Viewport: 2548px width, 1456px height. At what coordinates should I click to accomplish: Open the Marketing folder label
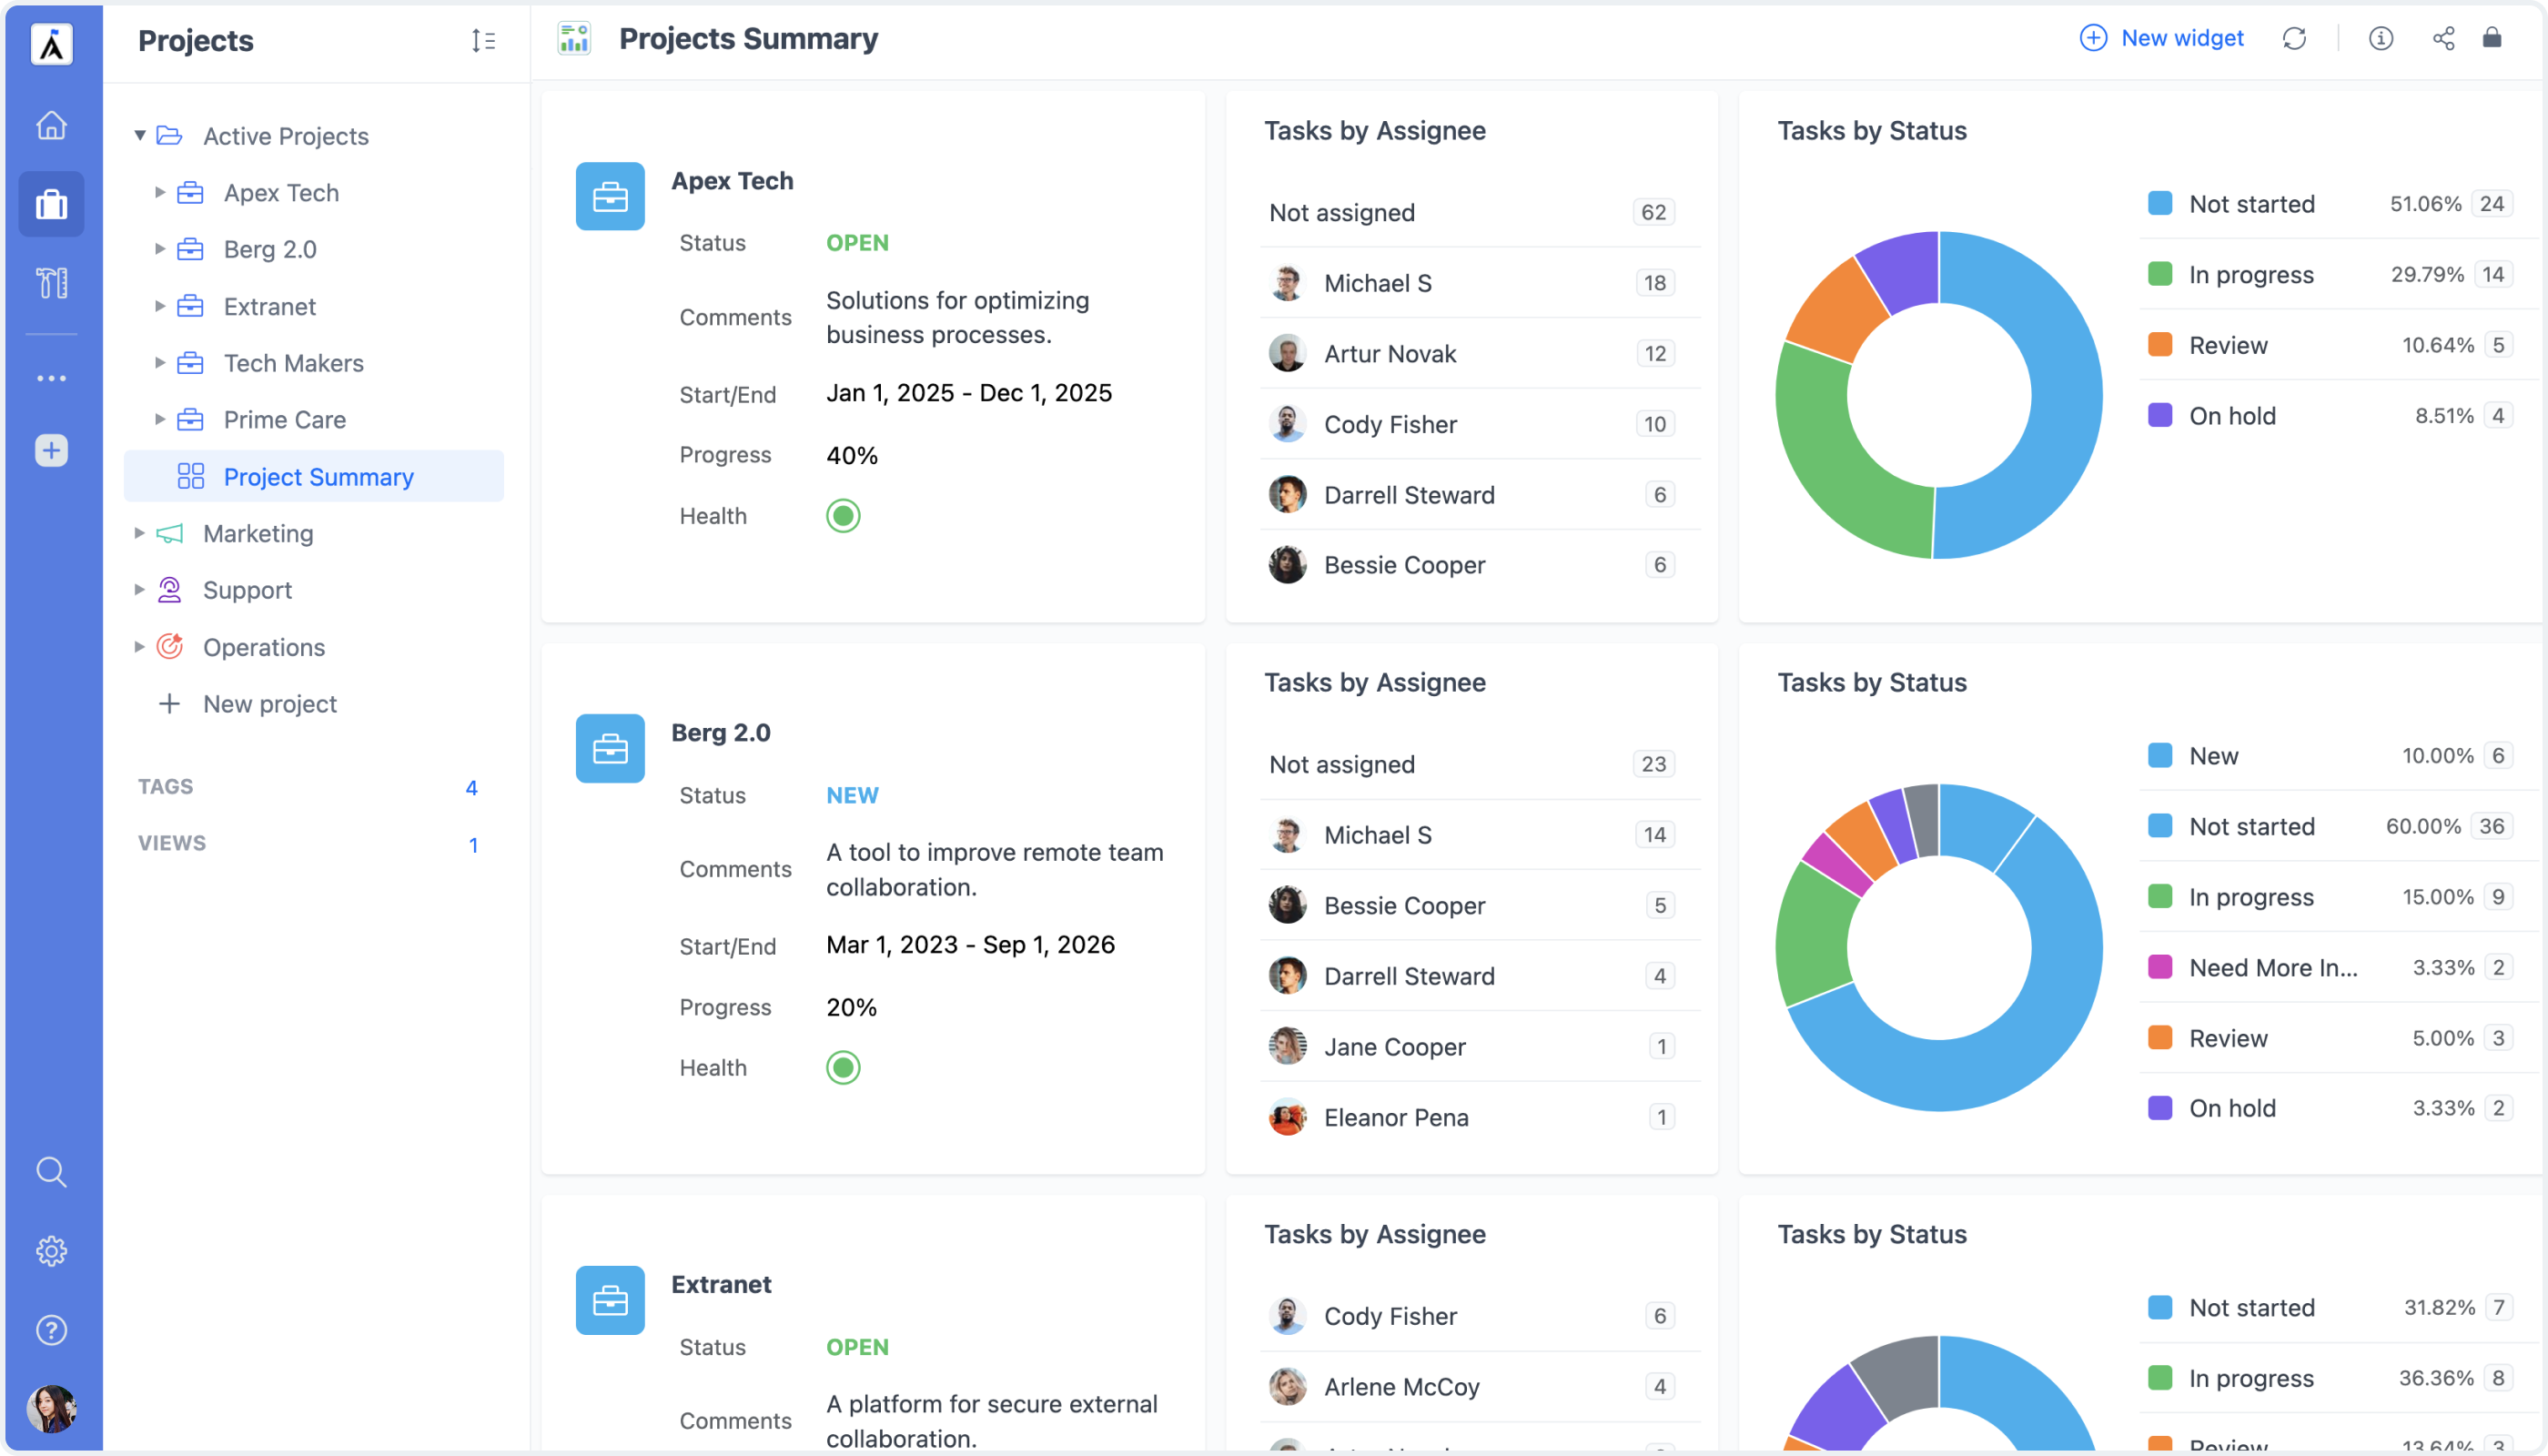click(x=258, y=534)
